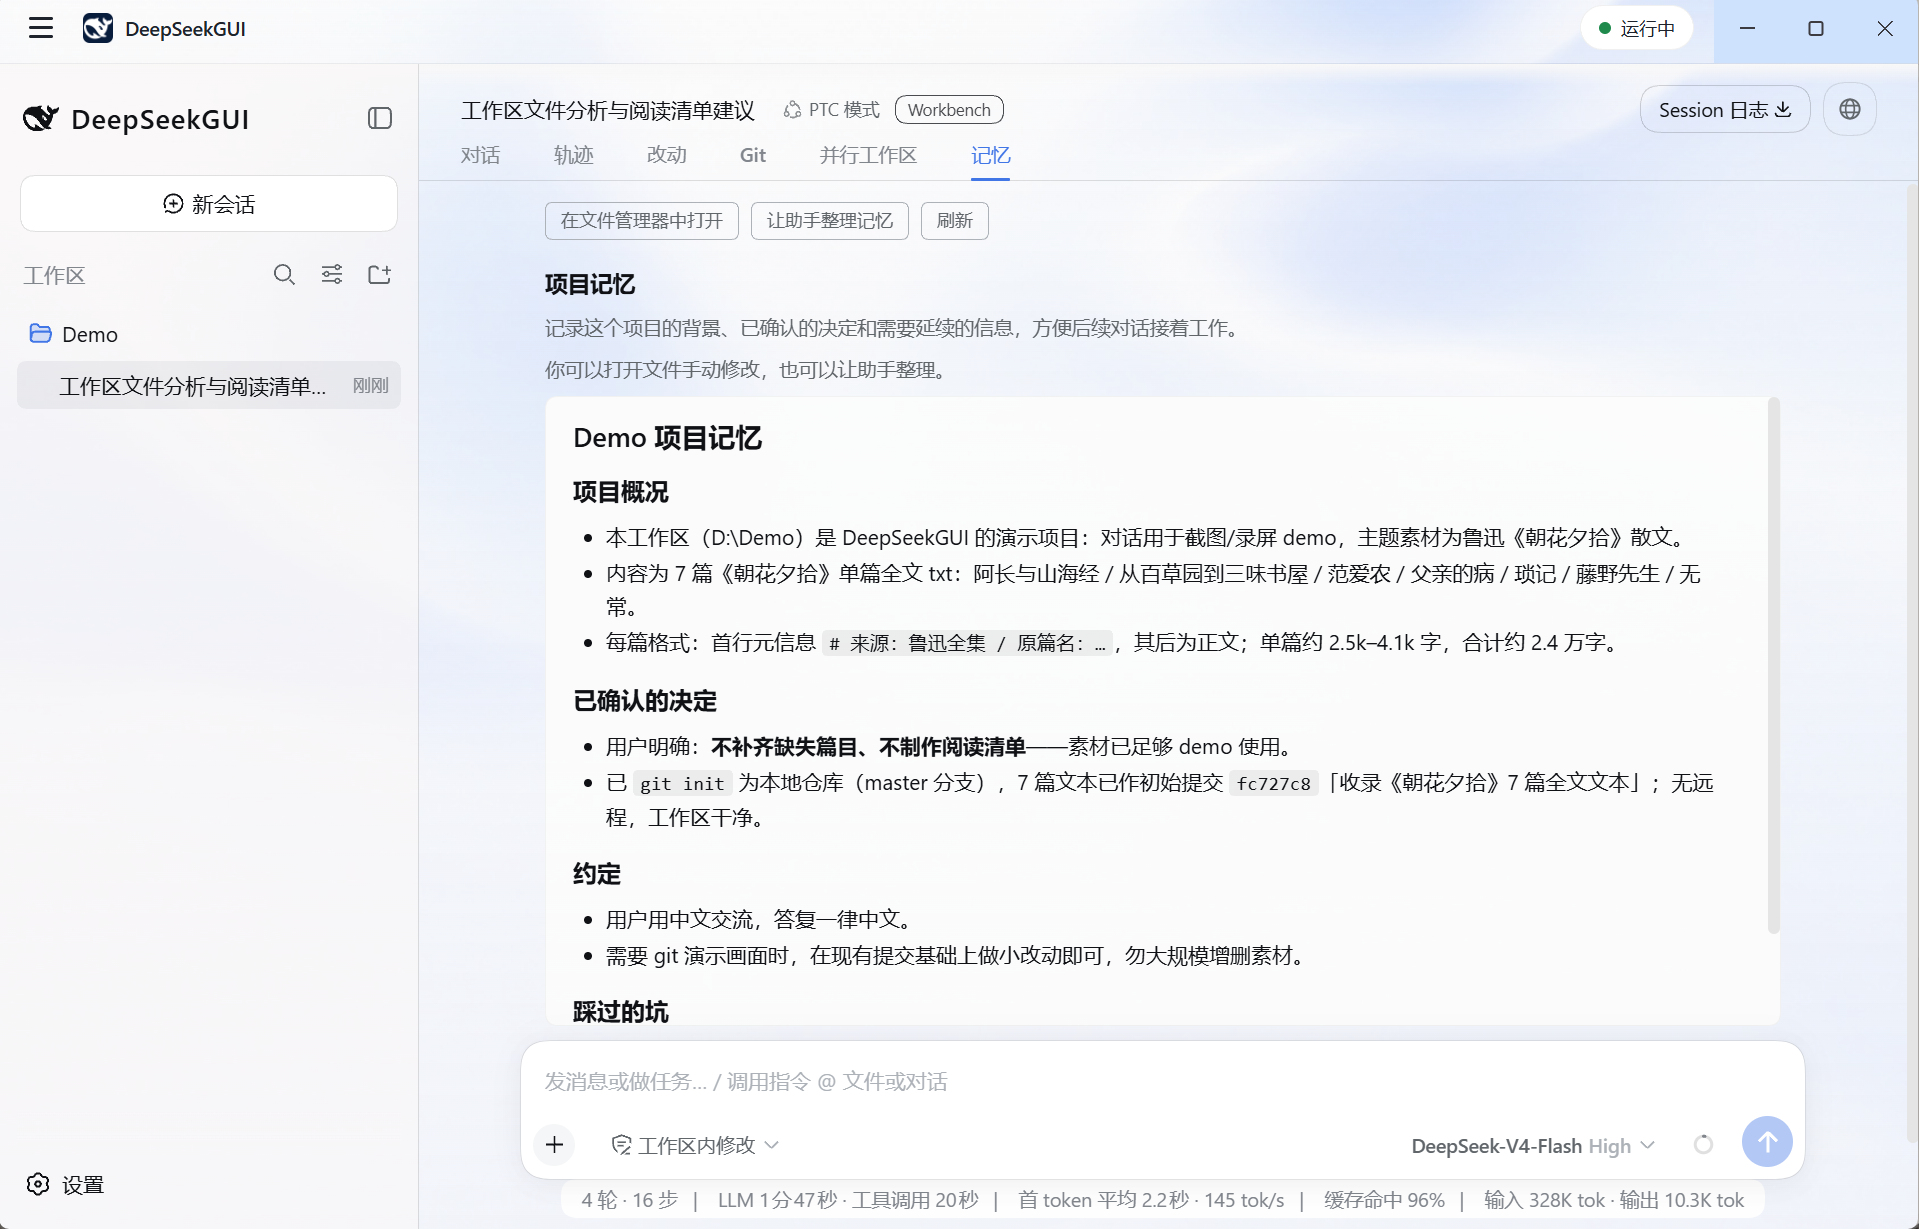
Task: Click the PTC 模式 indicator
Action: point(832,110)
